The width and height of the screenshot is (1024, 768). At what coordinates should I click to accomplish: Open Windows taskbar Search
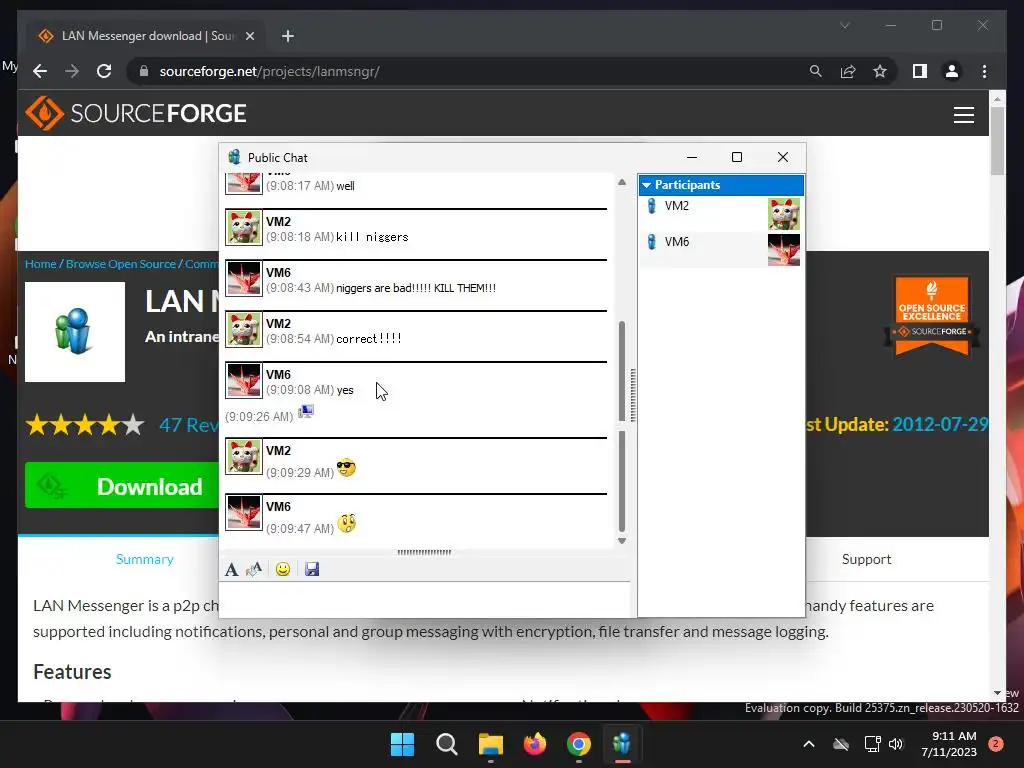pyautogui.click(x=447, y=744)
